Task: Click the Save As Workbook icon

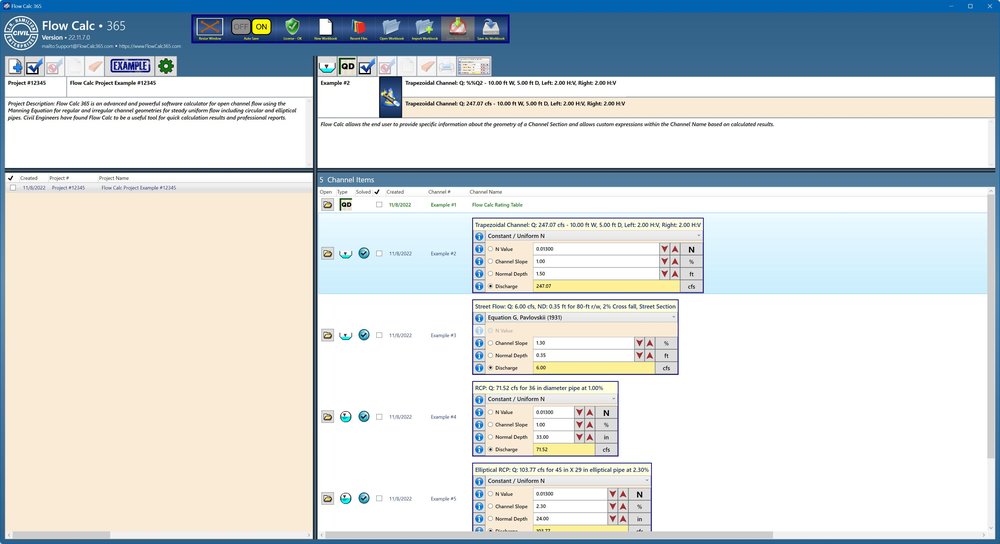Action: [x=490, y=27]
